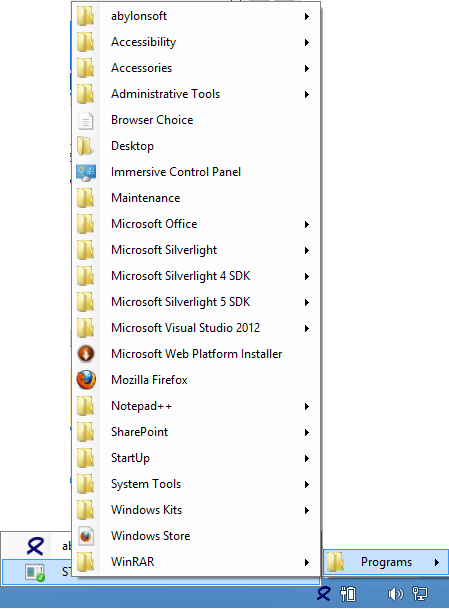The width and height of the screenshot is (449, 609).
Task: Select the System Tools text label
Action: tap(146, 484)
